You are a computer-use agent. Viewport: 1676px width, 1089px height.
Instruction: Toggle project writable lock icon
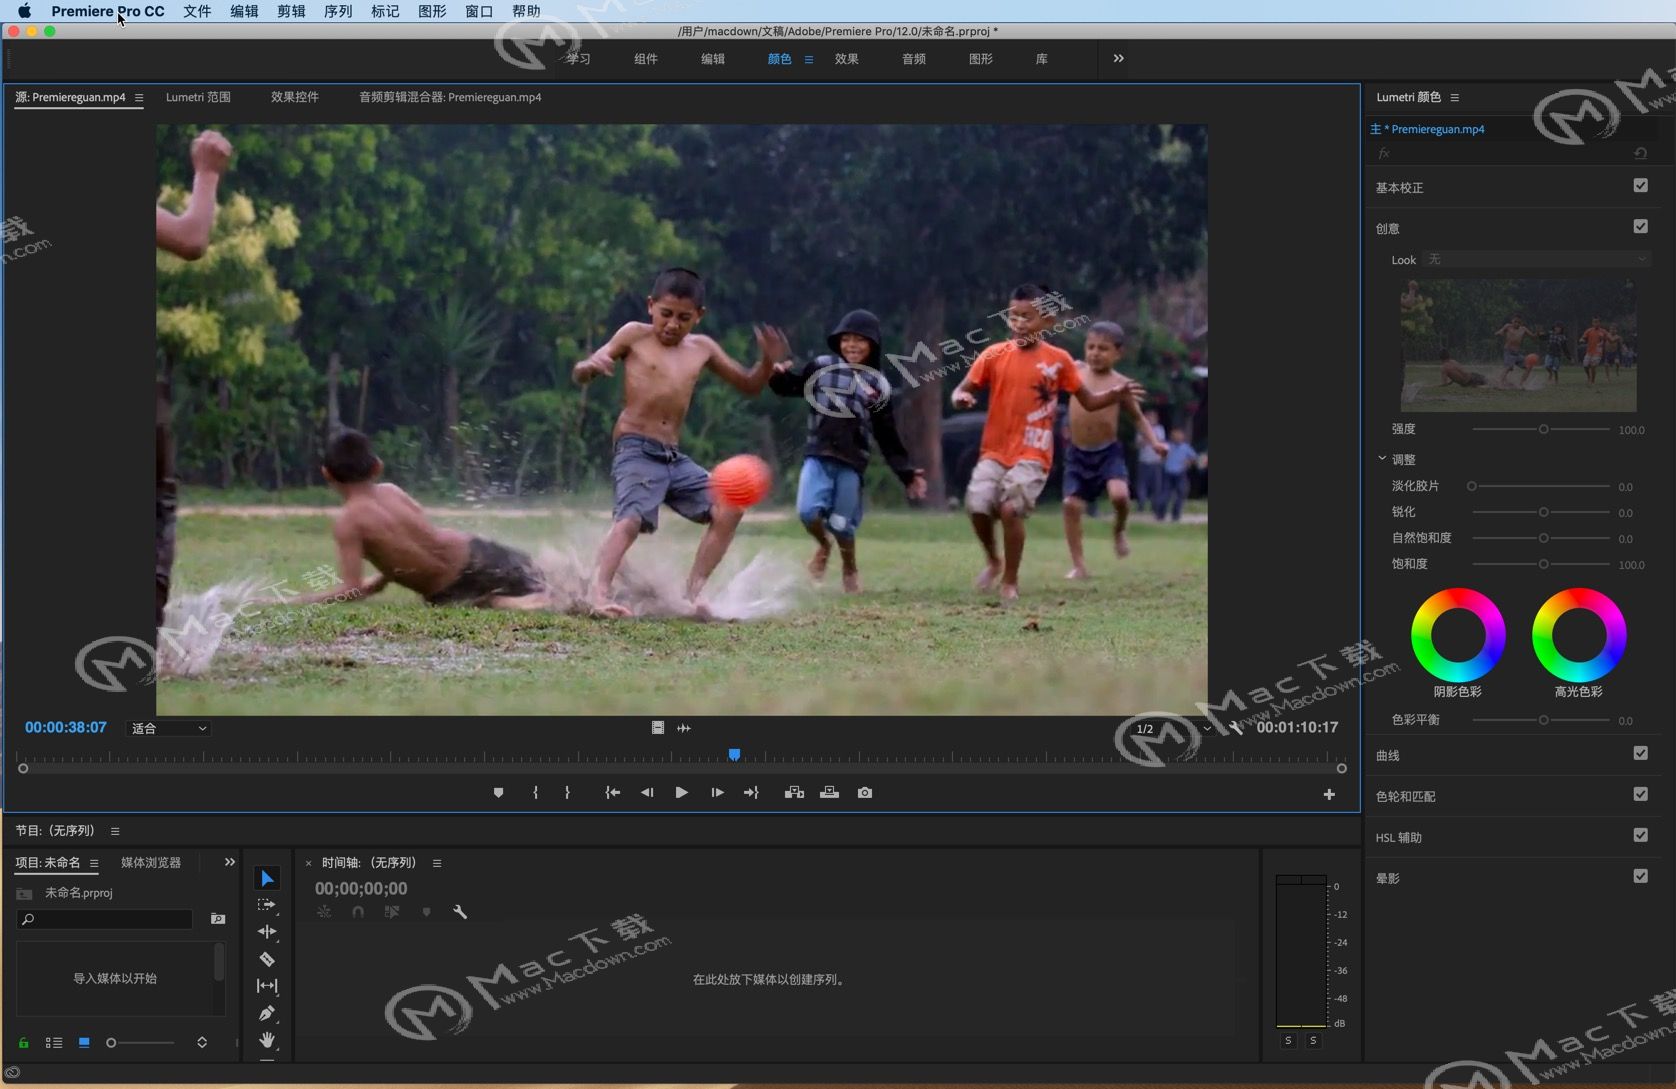click(x=24, y=1042)
